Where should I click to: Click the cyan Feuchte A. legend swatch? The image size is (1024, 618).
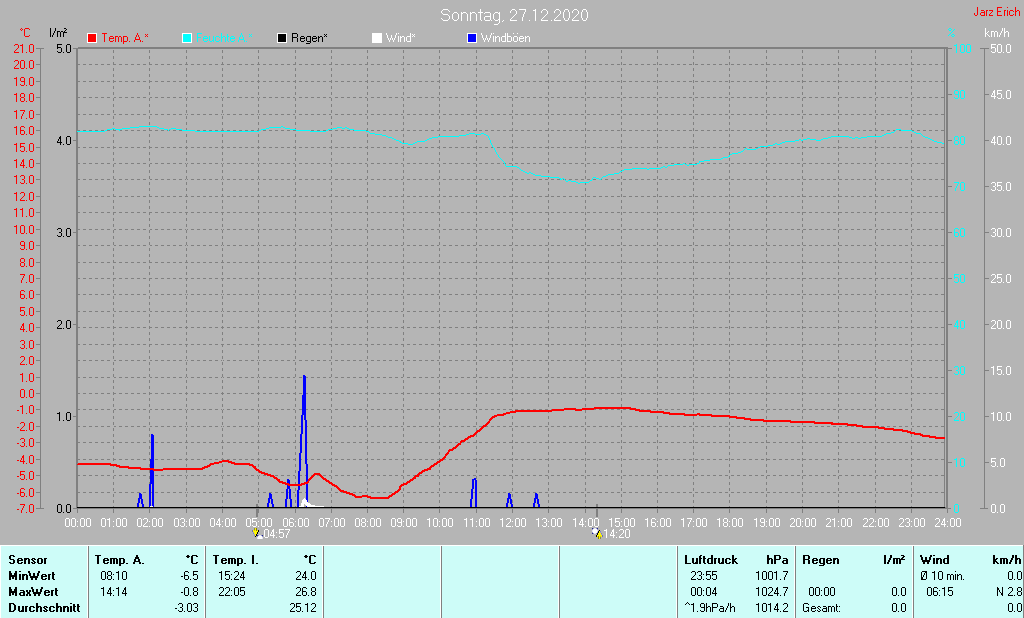coord(187,39)
